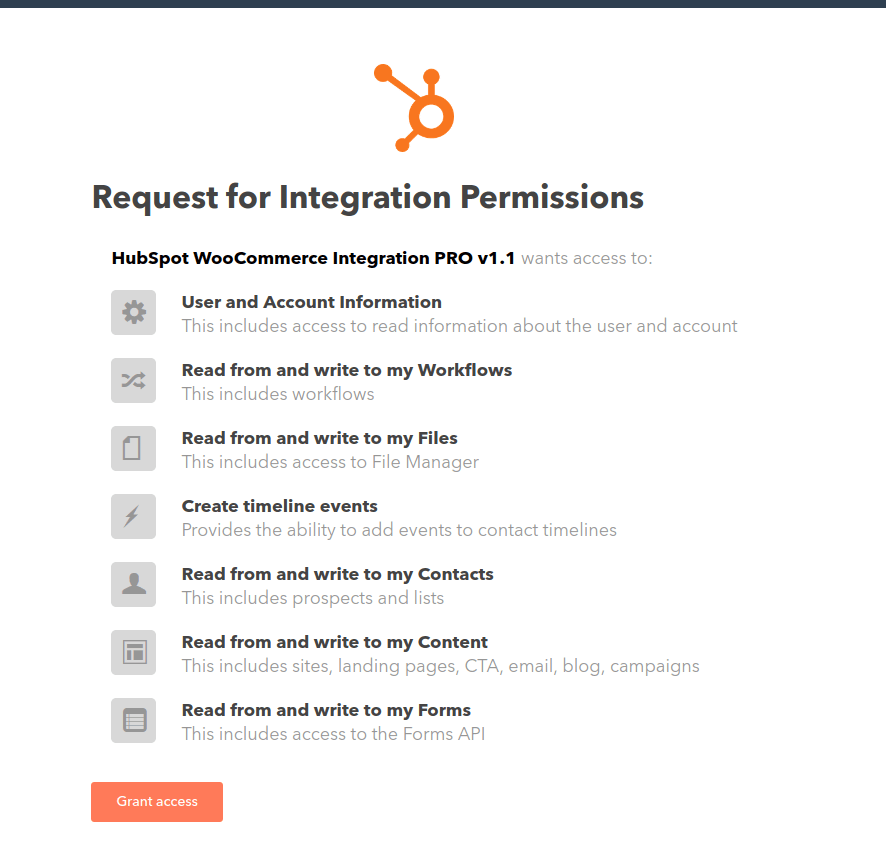The width and height of the screenshot is (886, 853).
Task: Click Read from and write to my Files
Action: [x=319, y=438]
